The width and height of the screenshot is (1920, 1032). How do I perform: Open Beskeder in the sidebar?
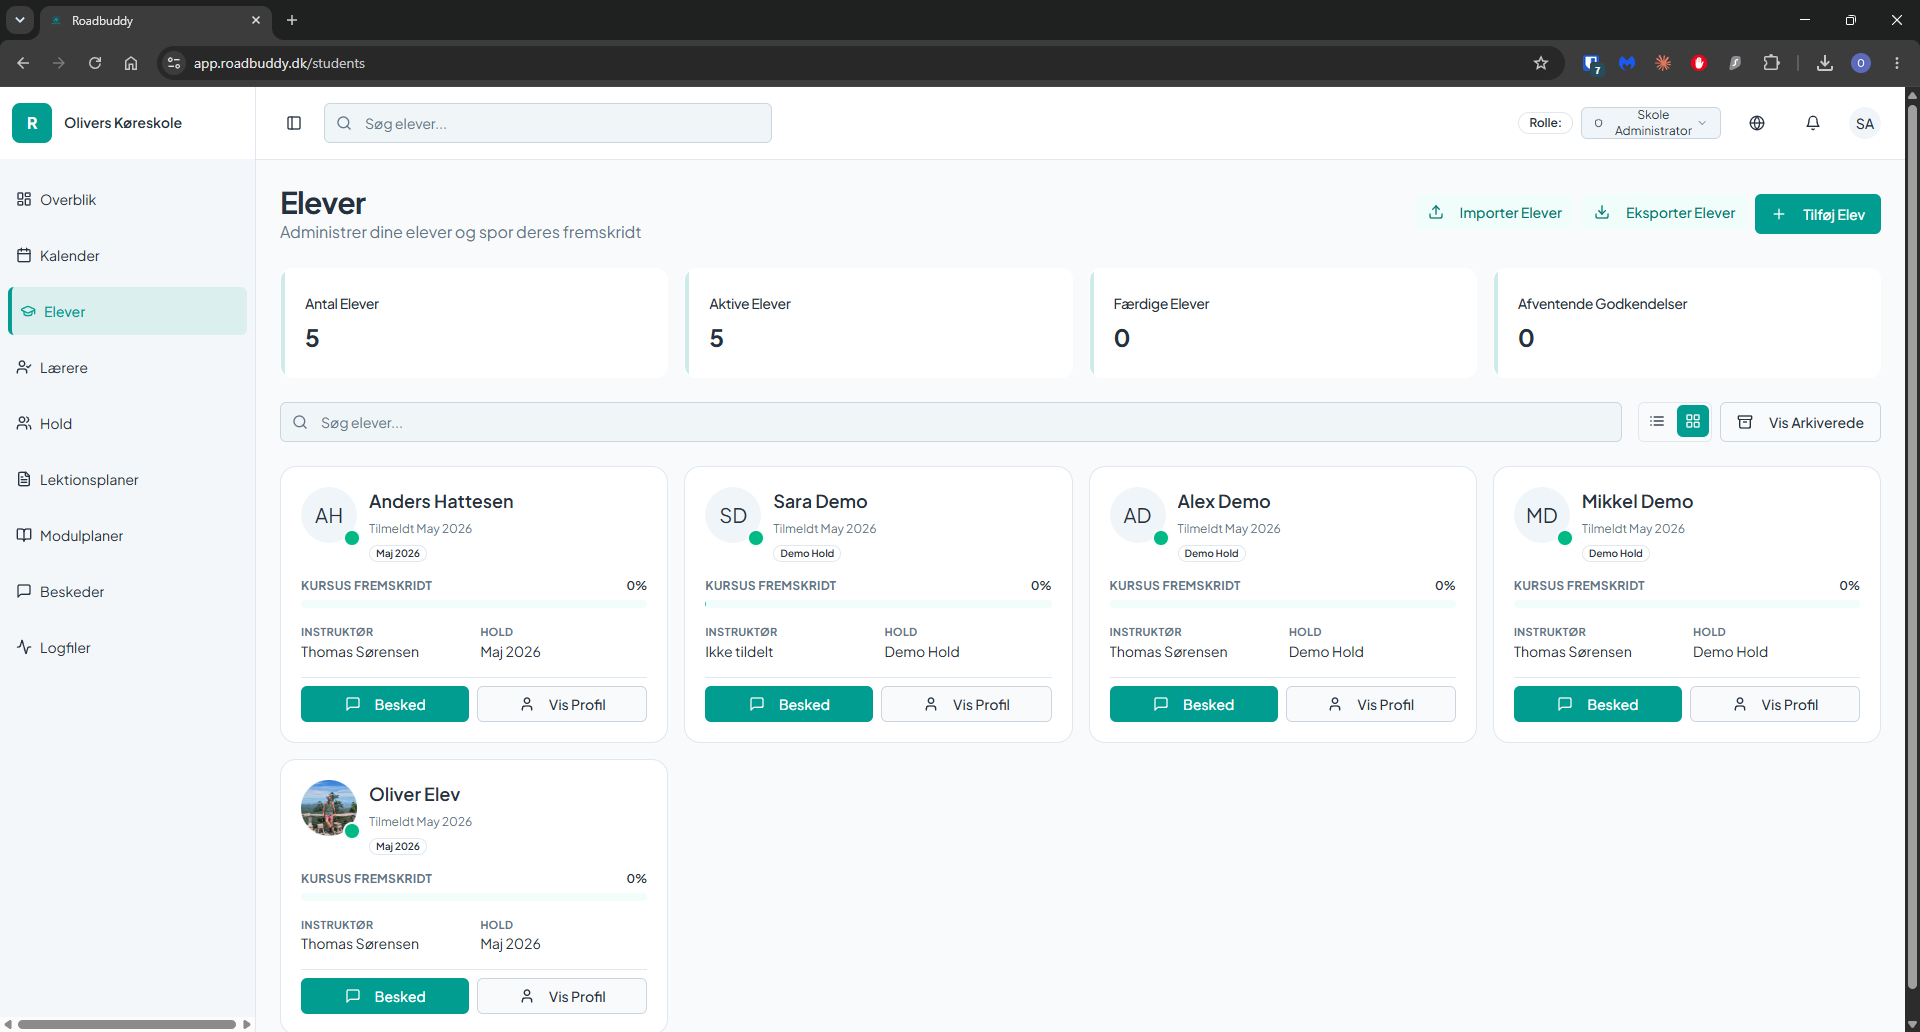[127, 592]
